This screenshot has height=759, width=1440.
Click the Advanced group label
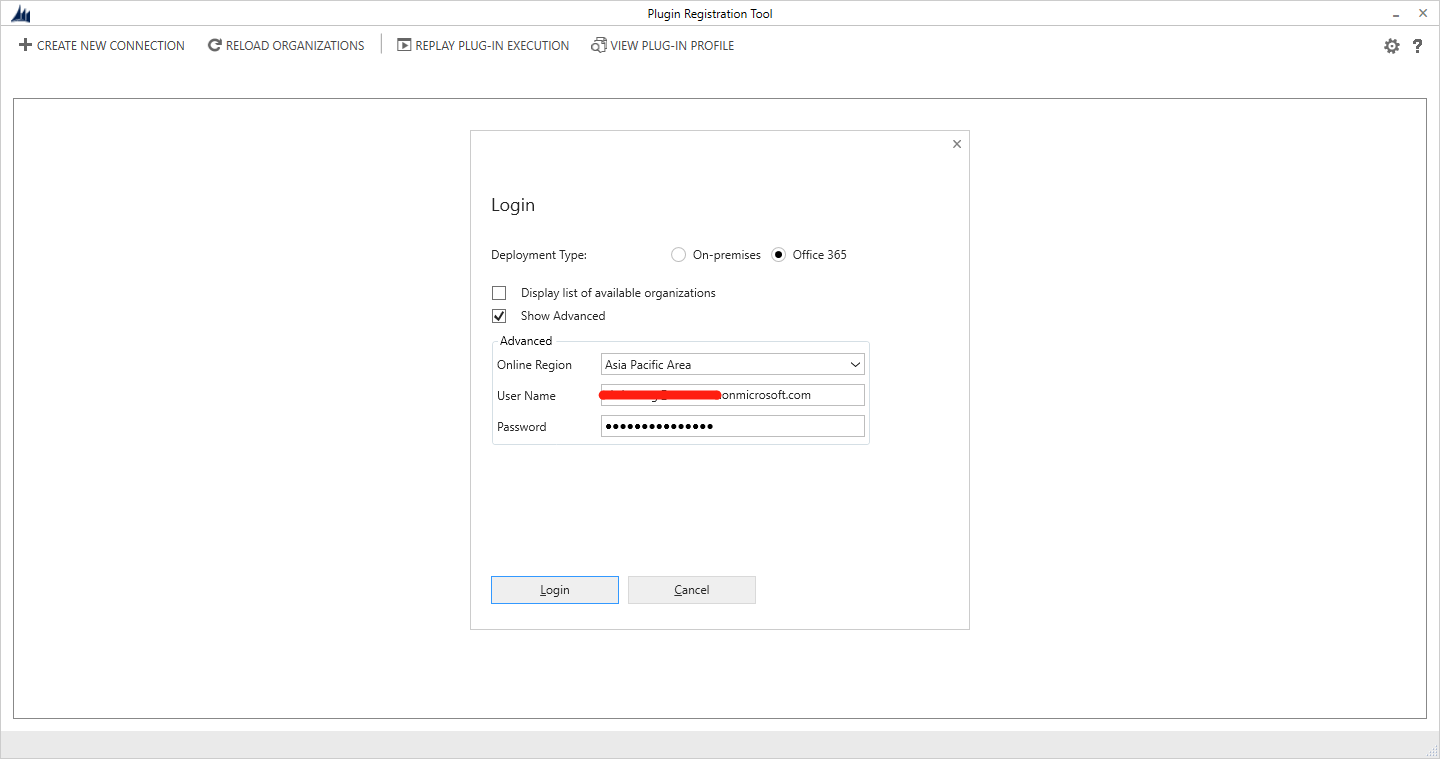coord(526,341)
